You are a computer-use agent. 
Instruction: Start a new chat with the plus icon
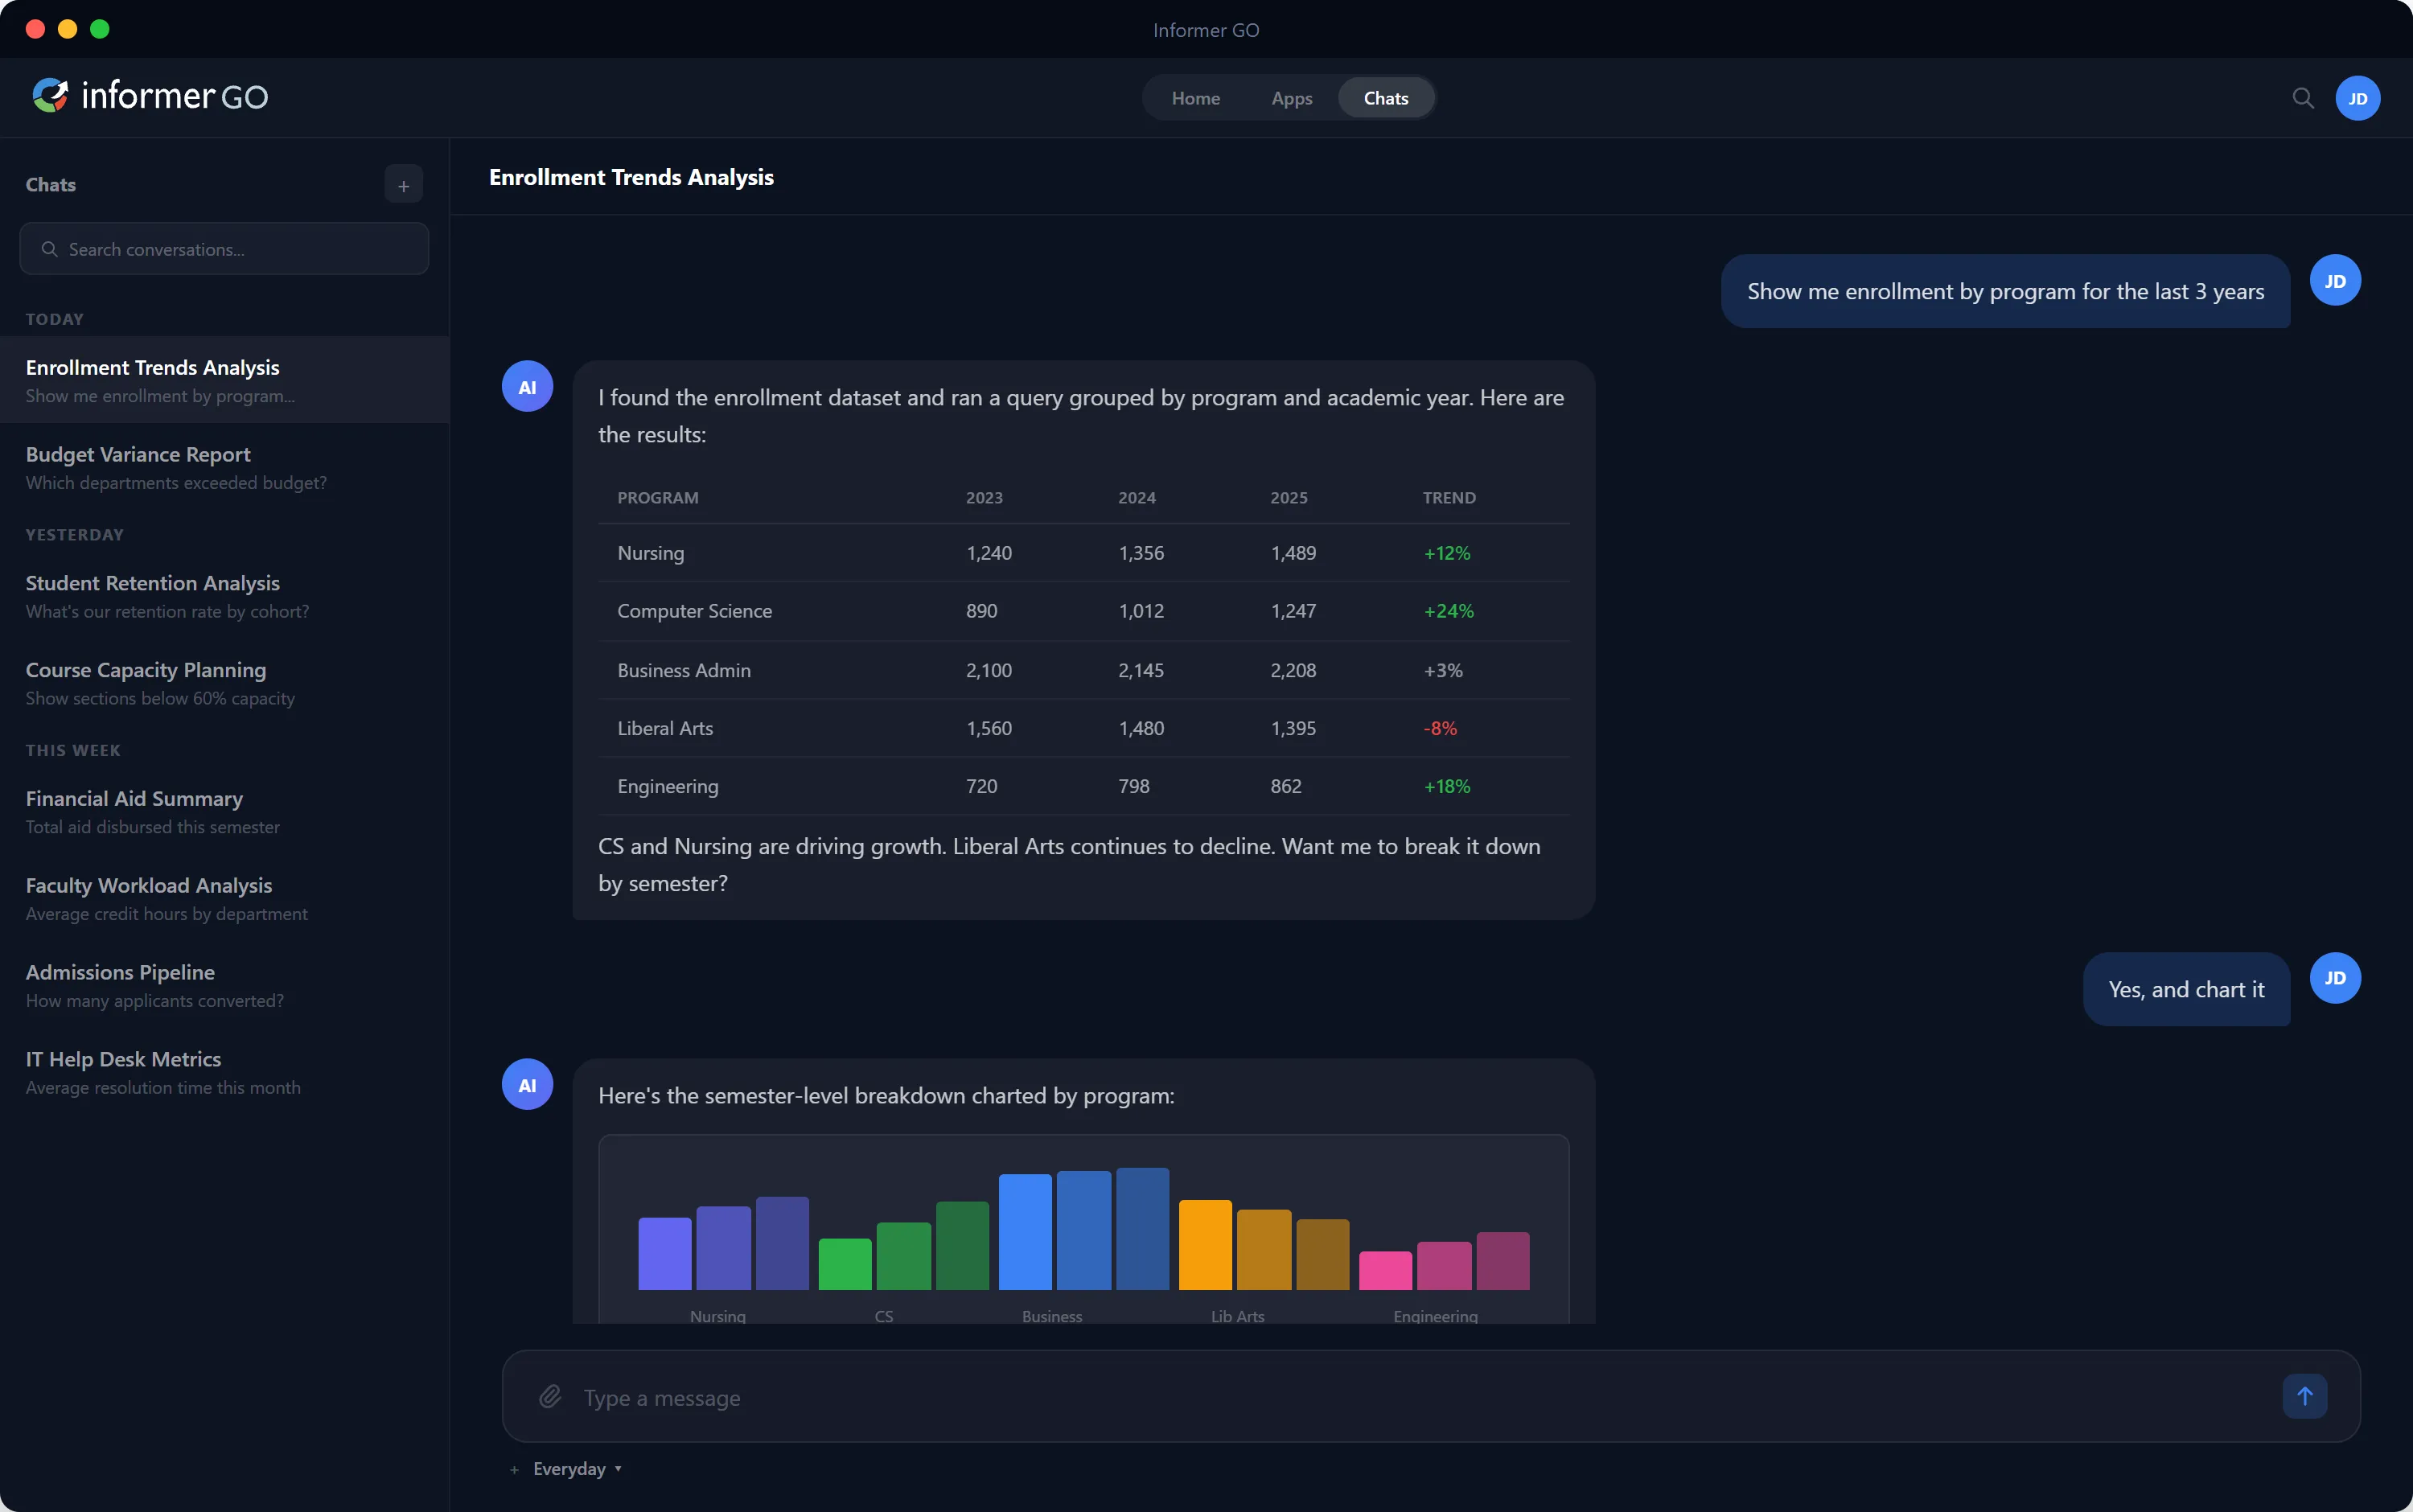click(x=403, y=184)
